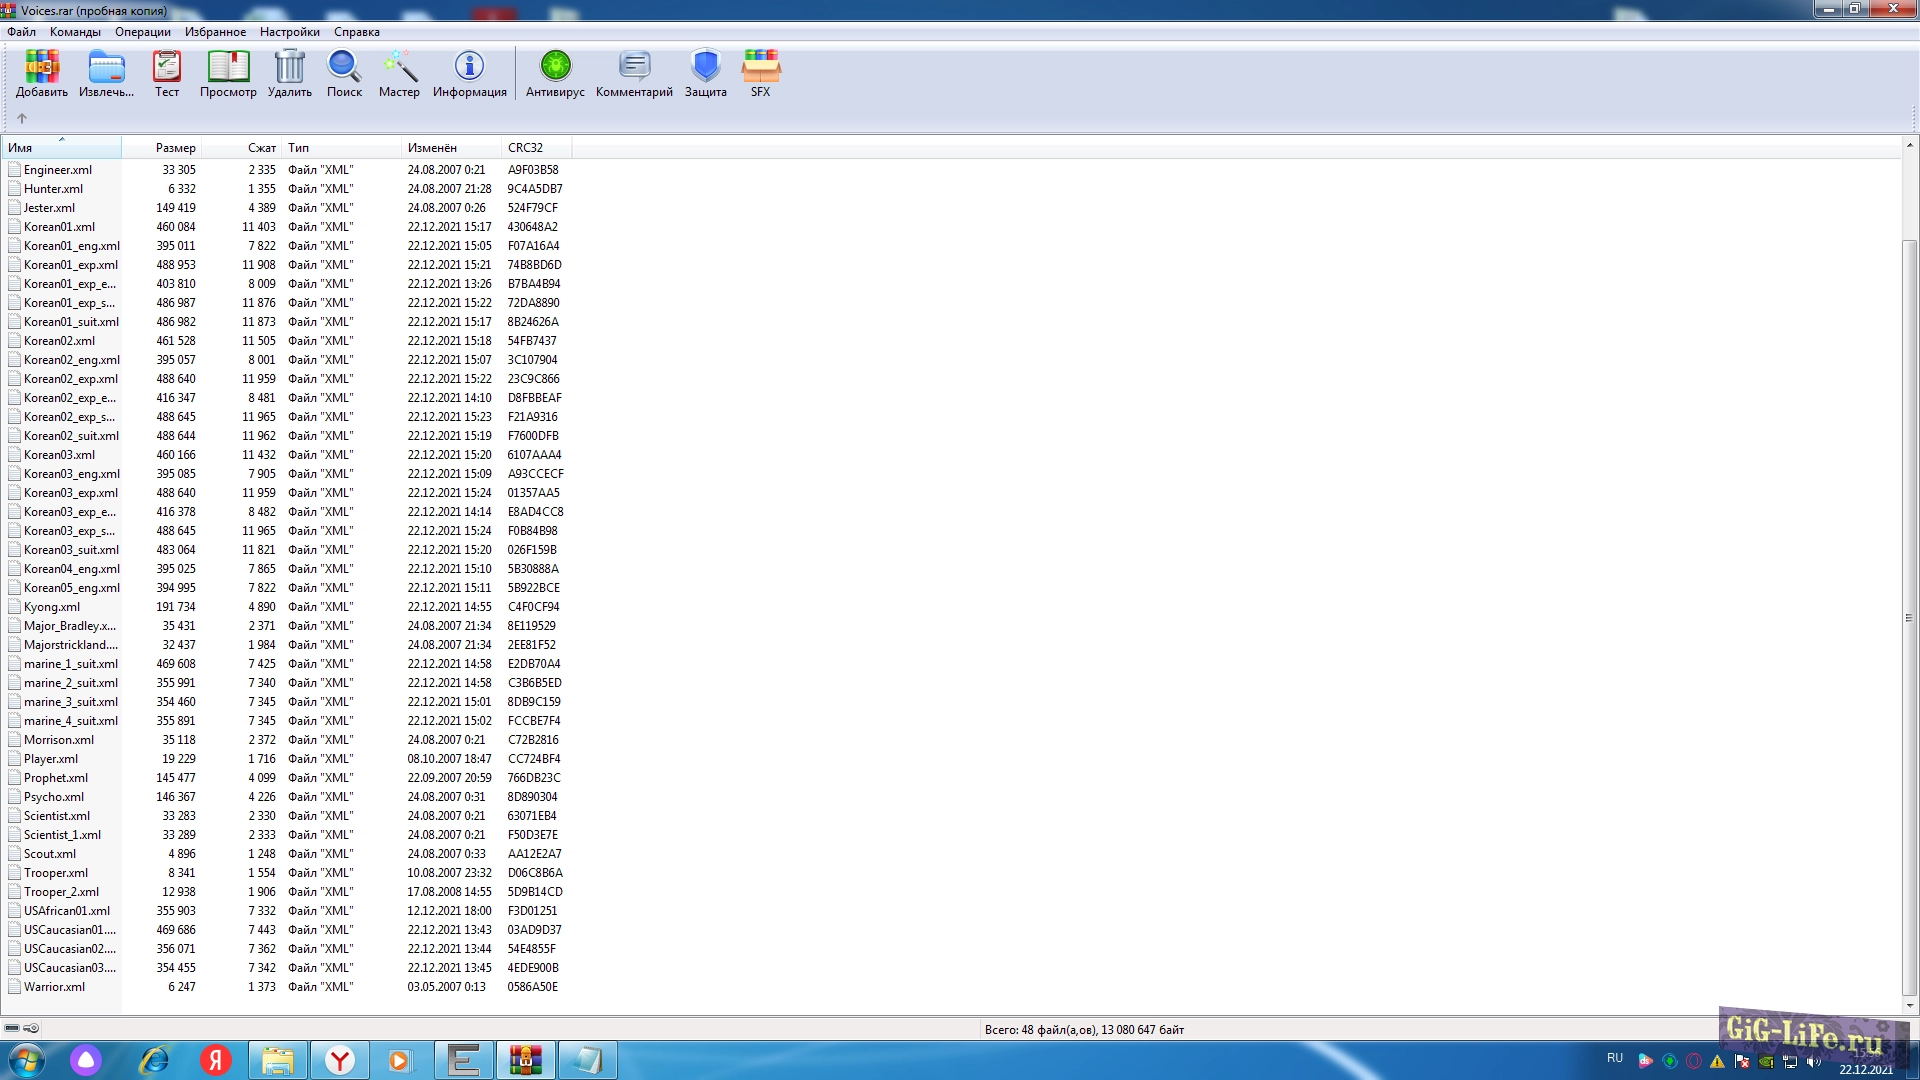Screen dimensions: 1920x1080
Task: Run the Test (Тест) archive tool
Action: click(x=167, y=74)
